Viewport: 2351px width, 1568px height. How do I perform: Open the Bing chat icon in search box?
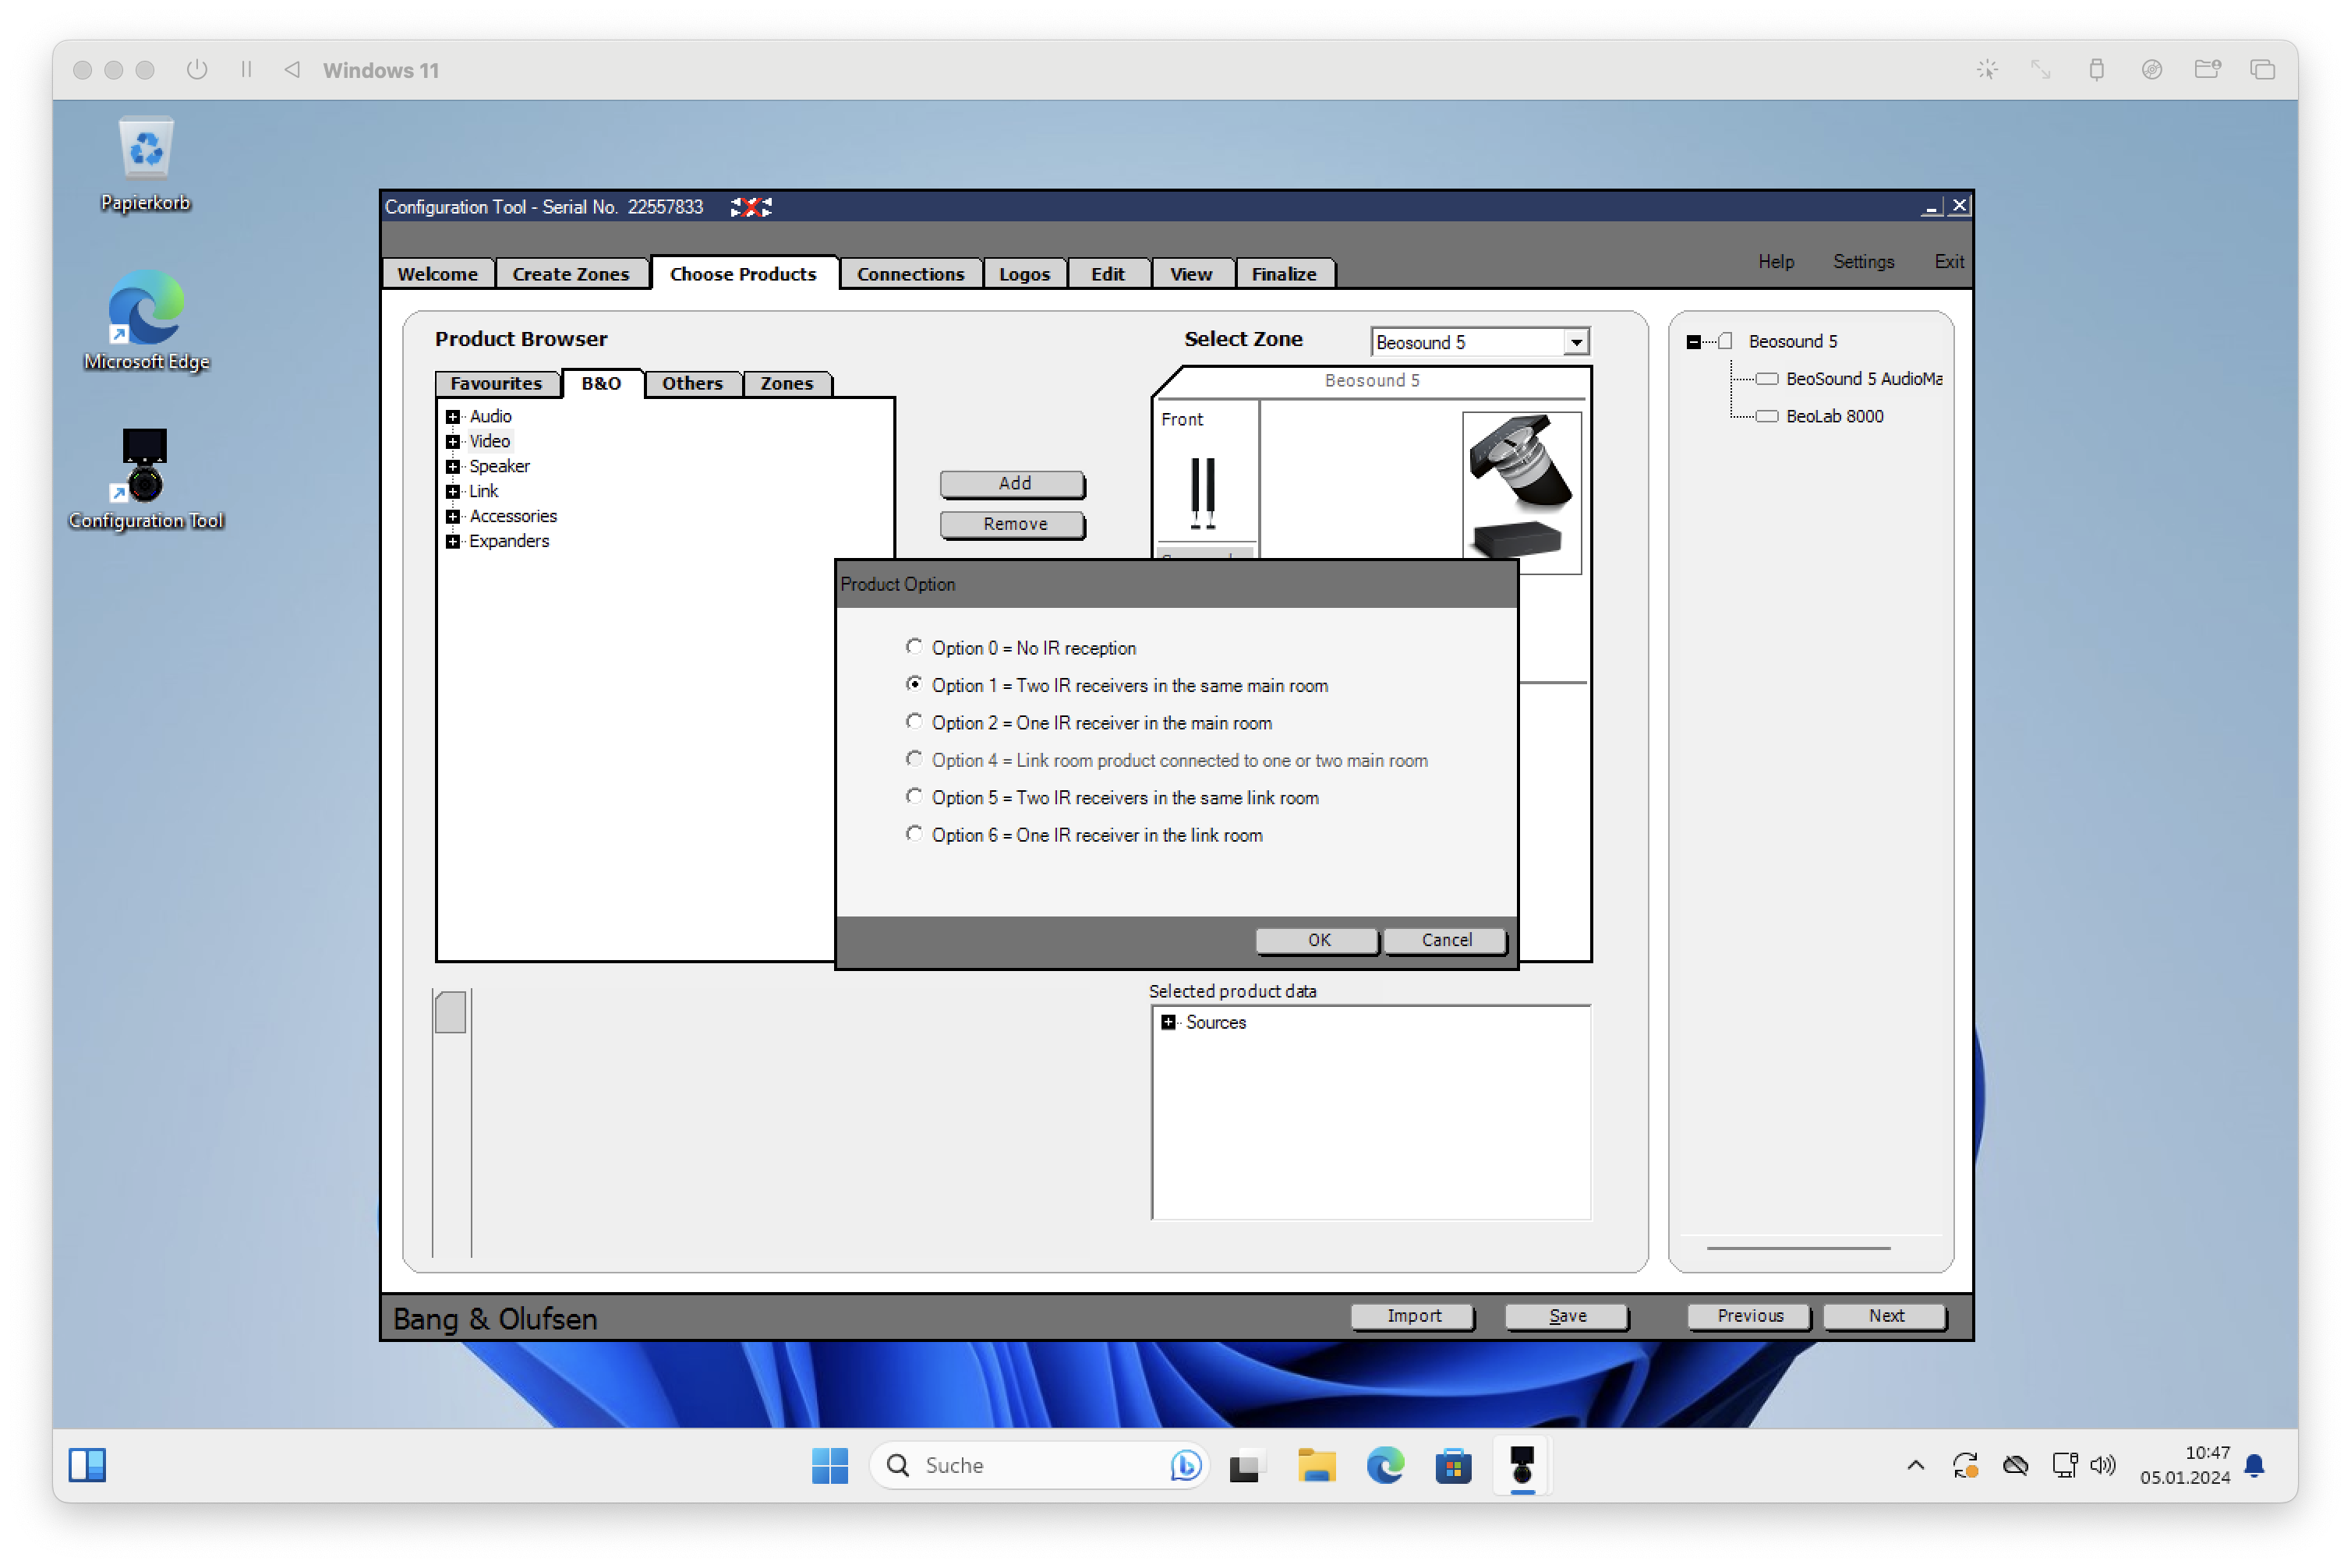click(x=1185, y=1465)
